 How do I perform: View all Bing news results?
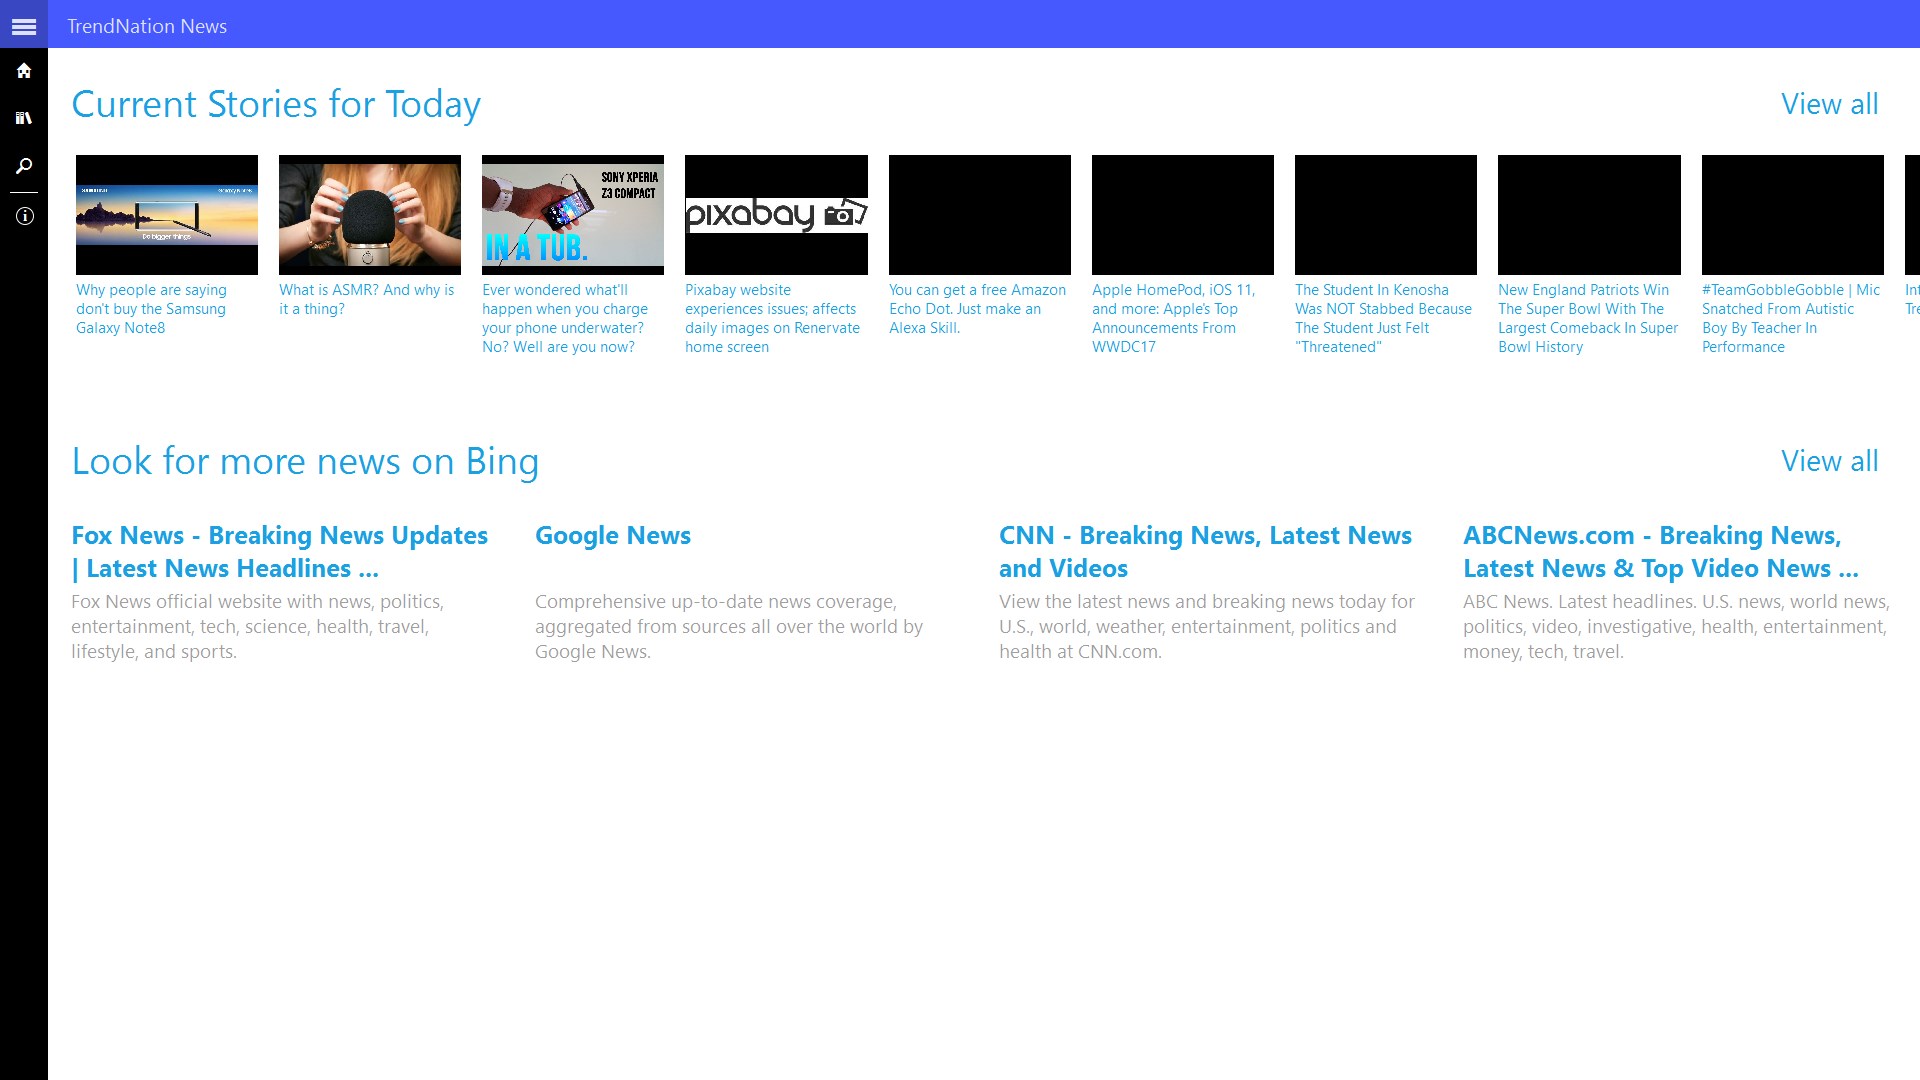tap(1829, 461)
